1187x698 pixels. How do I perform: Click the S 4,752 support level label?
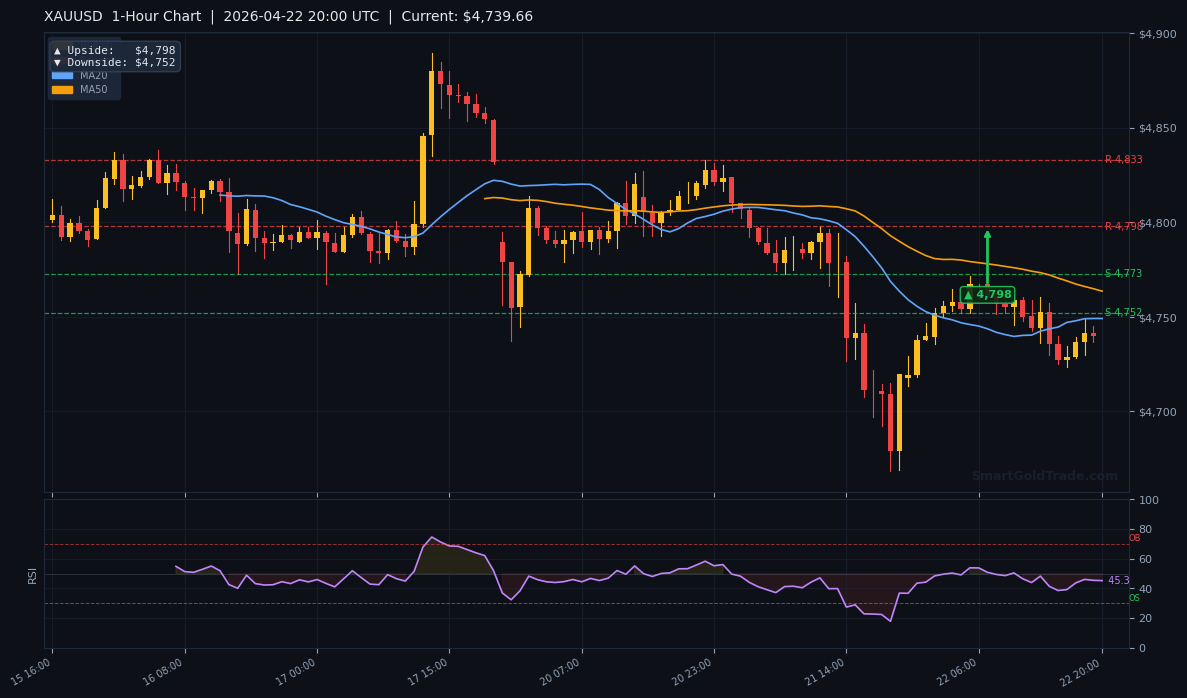[x=1125, y=311]
